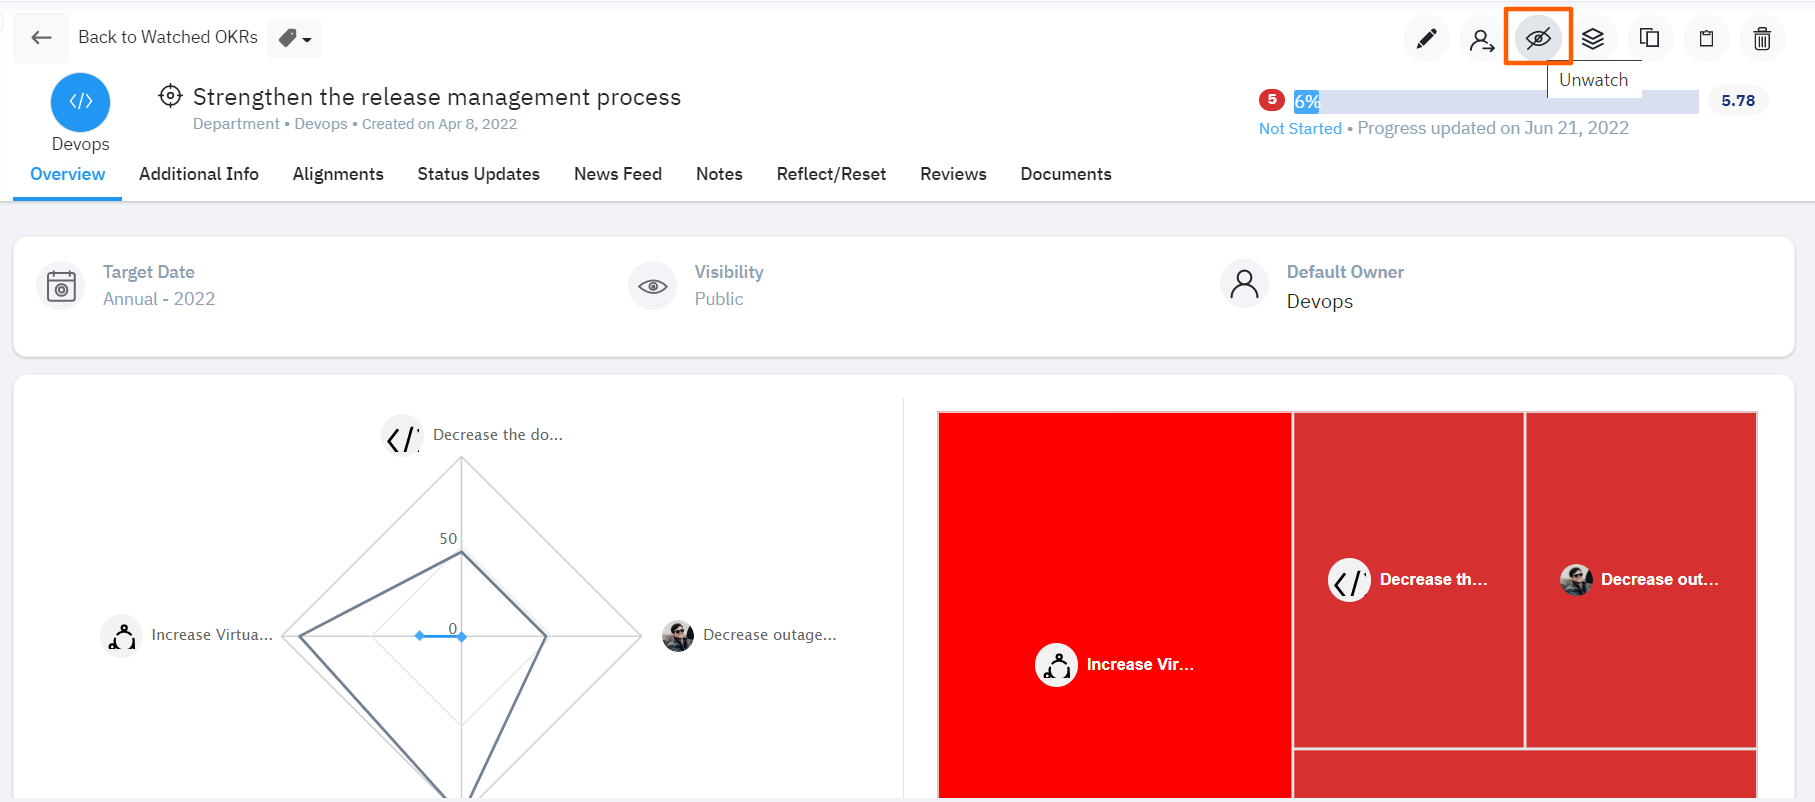Unwatch this OKR with the eye icon

point(1538,39)
